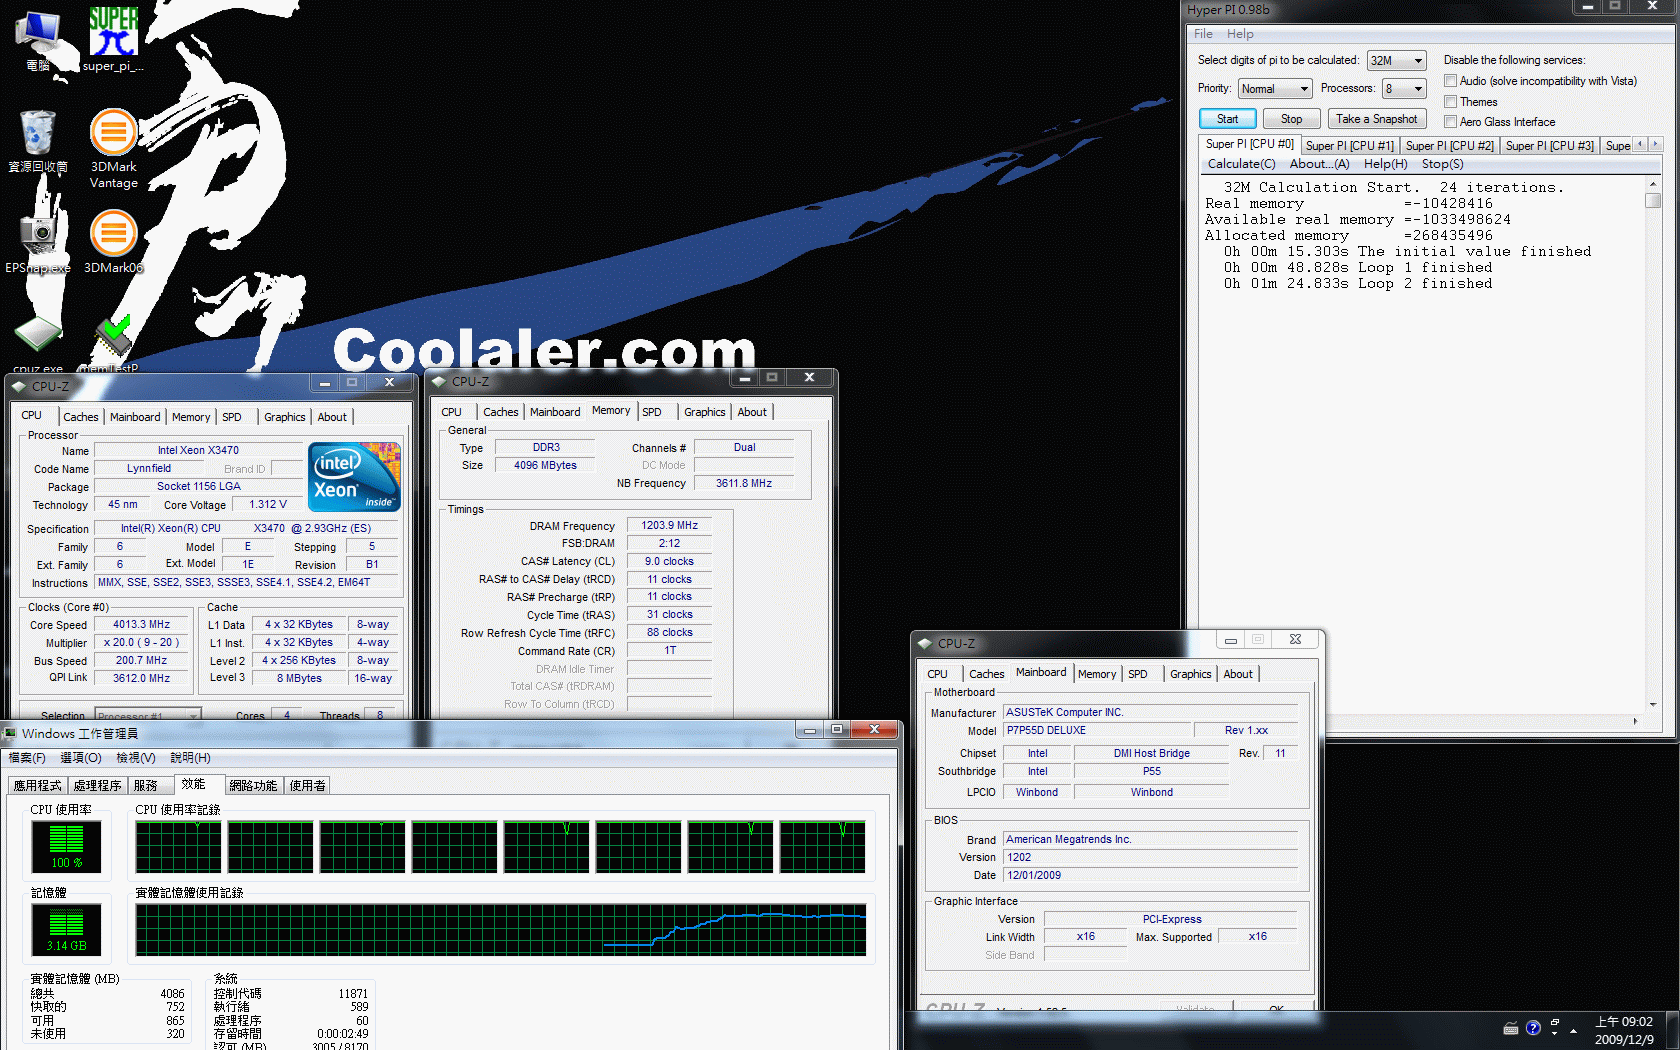Viewport: 1680px width, 1050px height.
Task: Switch to Super PI [CPU #2] tab
Action: (x=1449, y=146)
